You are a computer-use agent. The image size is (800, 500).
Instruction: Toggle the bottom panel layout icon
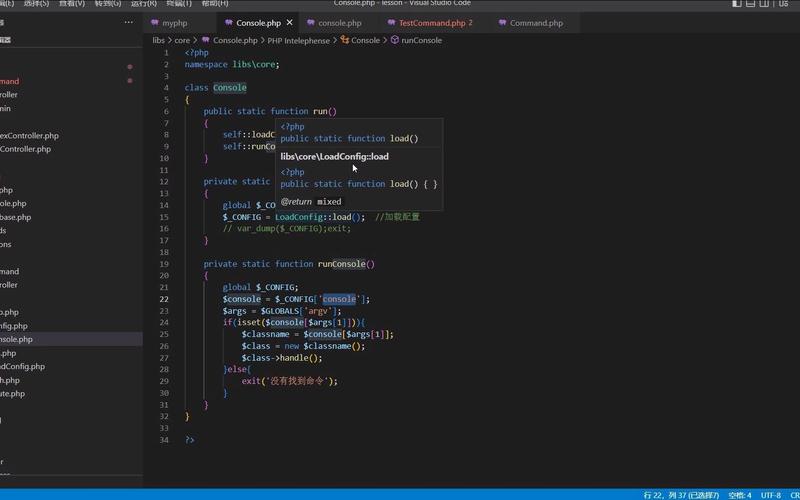(x=751, y=3)
